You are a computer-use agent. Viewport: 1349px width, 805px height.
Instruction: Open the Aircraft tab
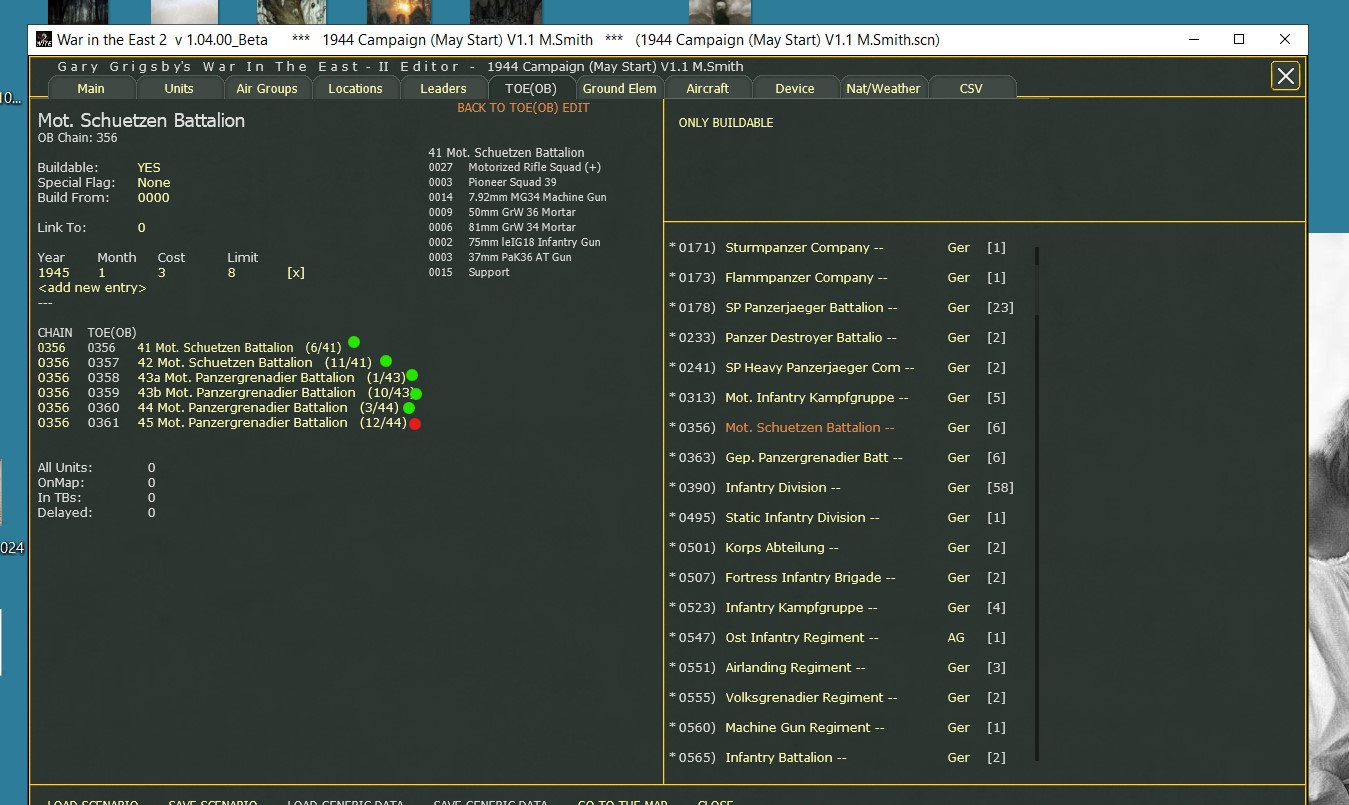tap(708, 88)
